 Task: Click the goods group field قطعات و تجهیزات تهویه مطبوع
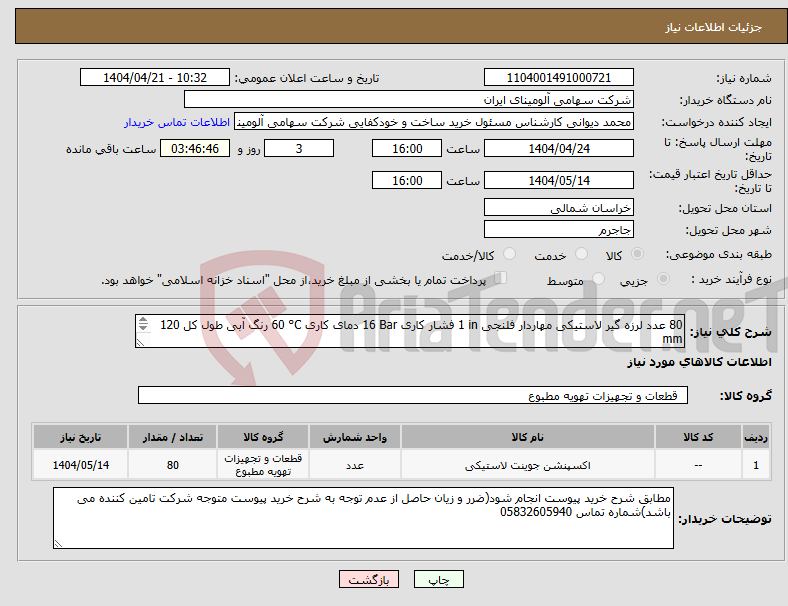413,395
